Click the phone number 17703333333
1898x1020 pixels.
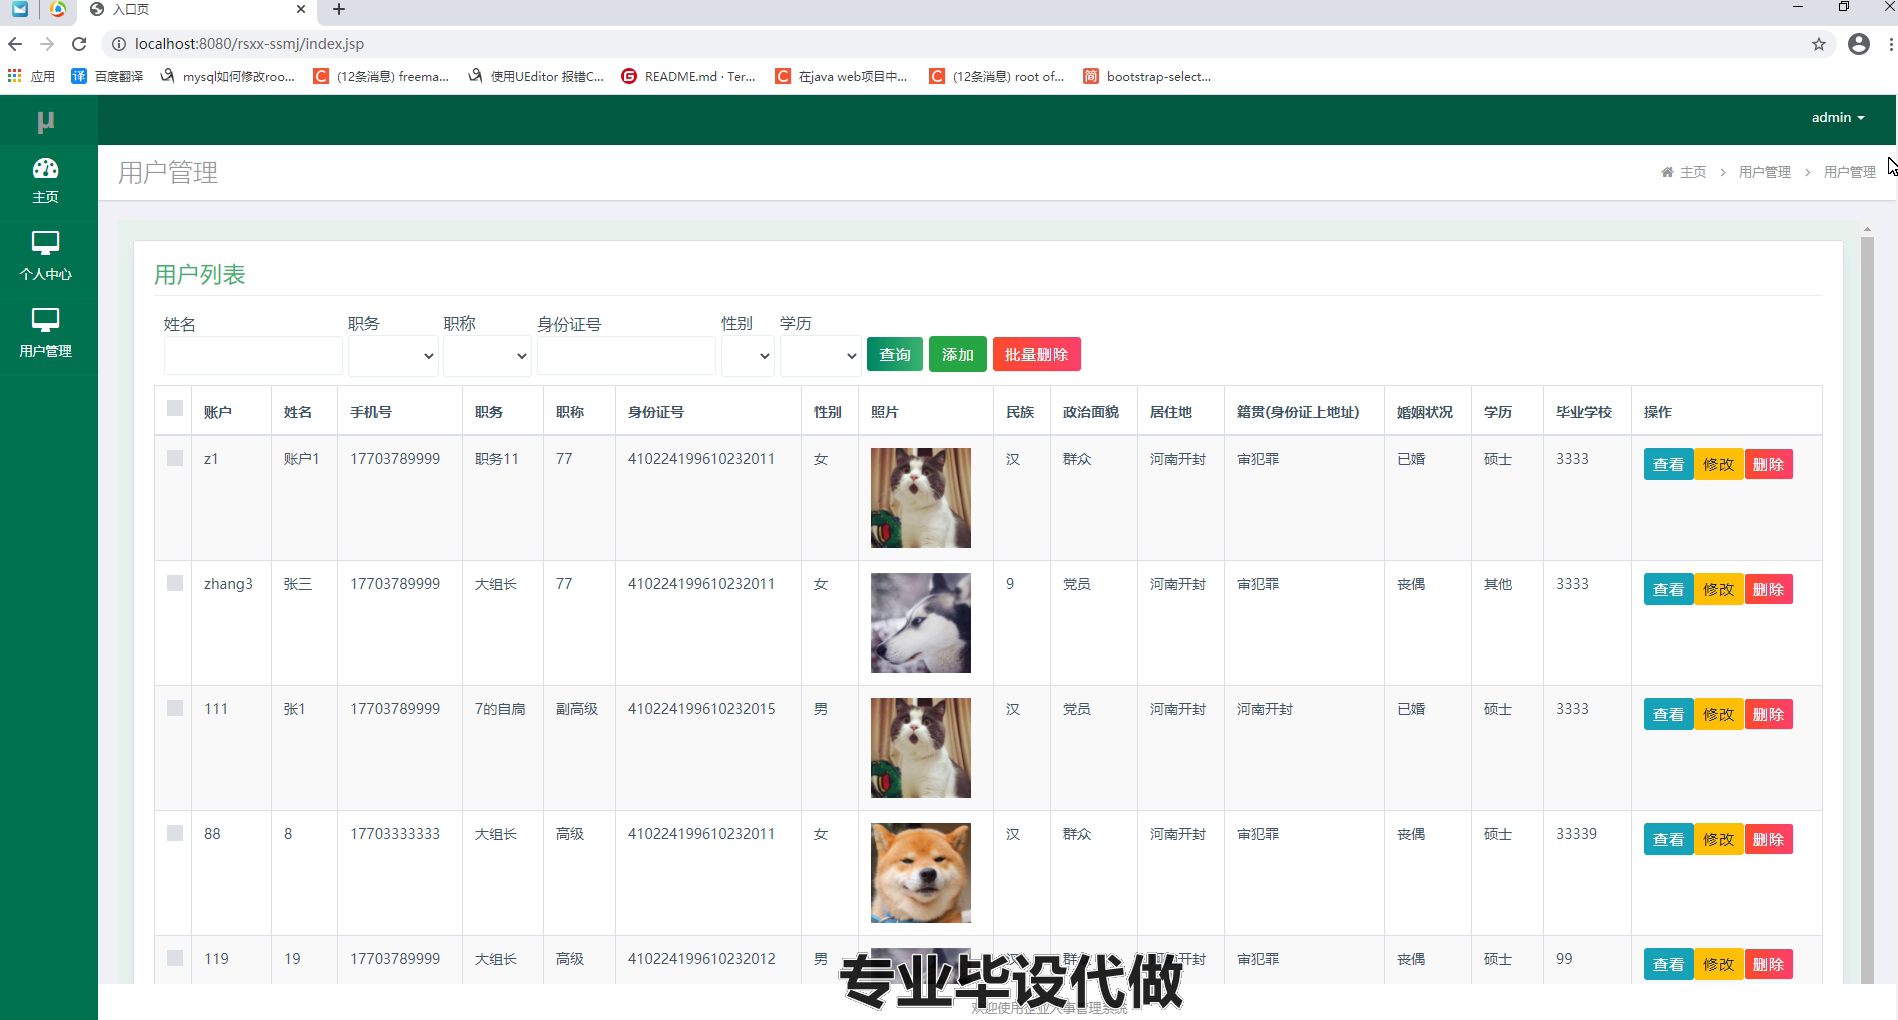(395, 834)
